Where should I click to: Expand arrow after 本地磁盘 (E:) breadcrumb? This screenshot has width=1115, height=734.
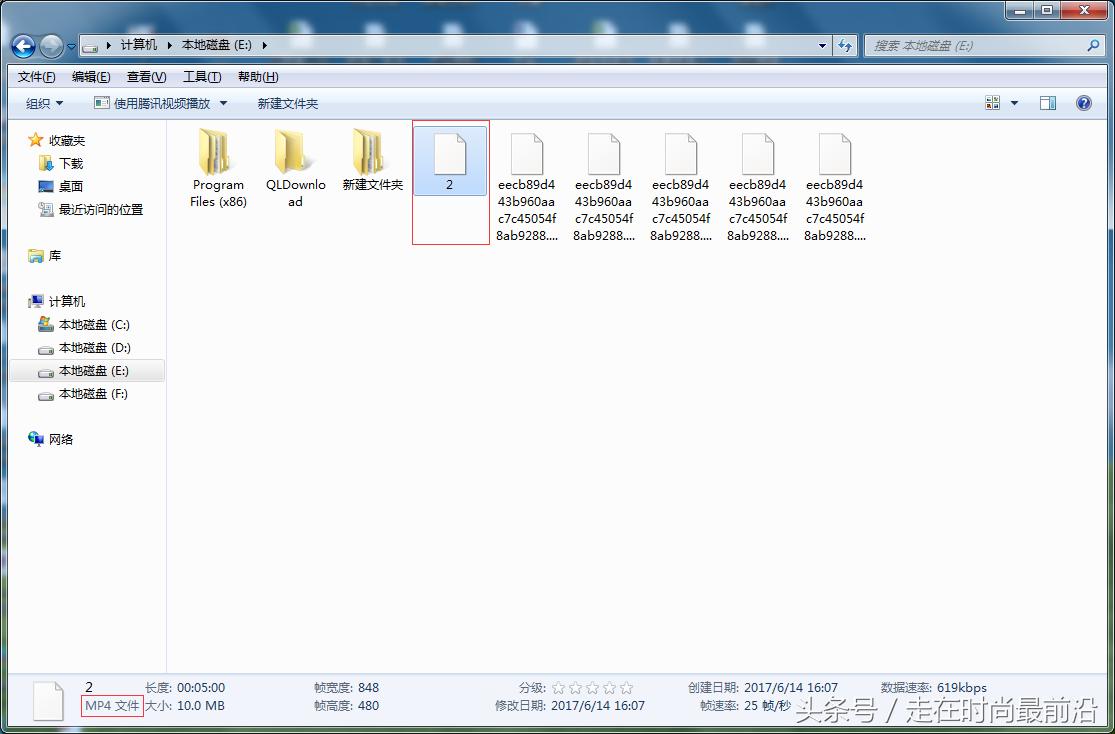coord(265,45)
